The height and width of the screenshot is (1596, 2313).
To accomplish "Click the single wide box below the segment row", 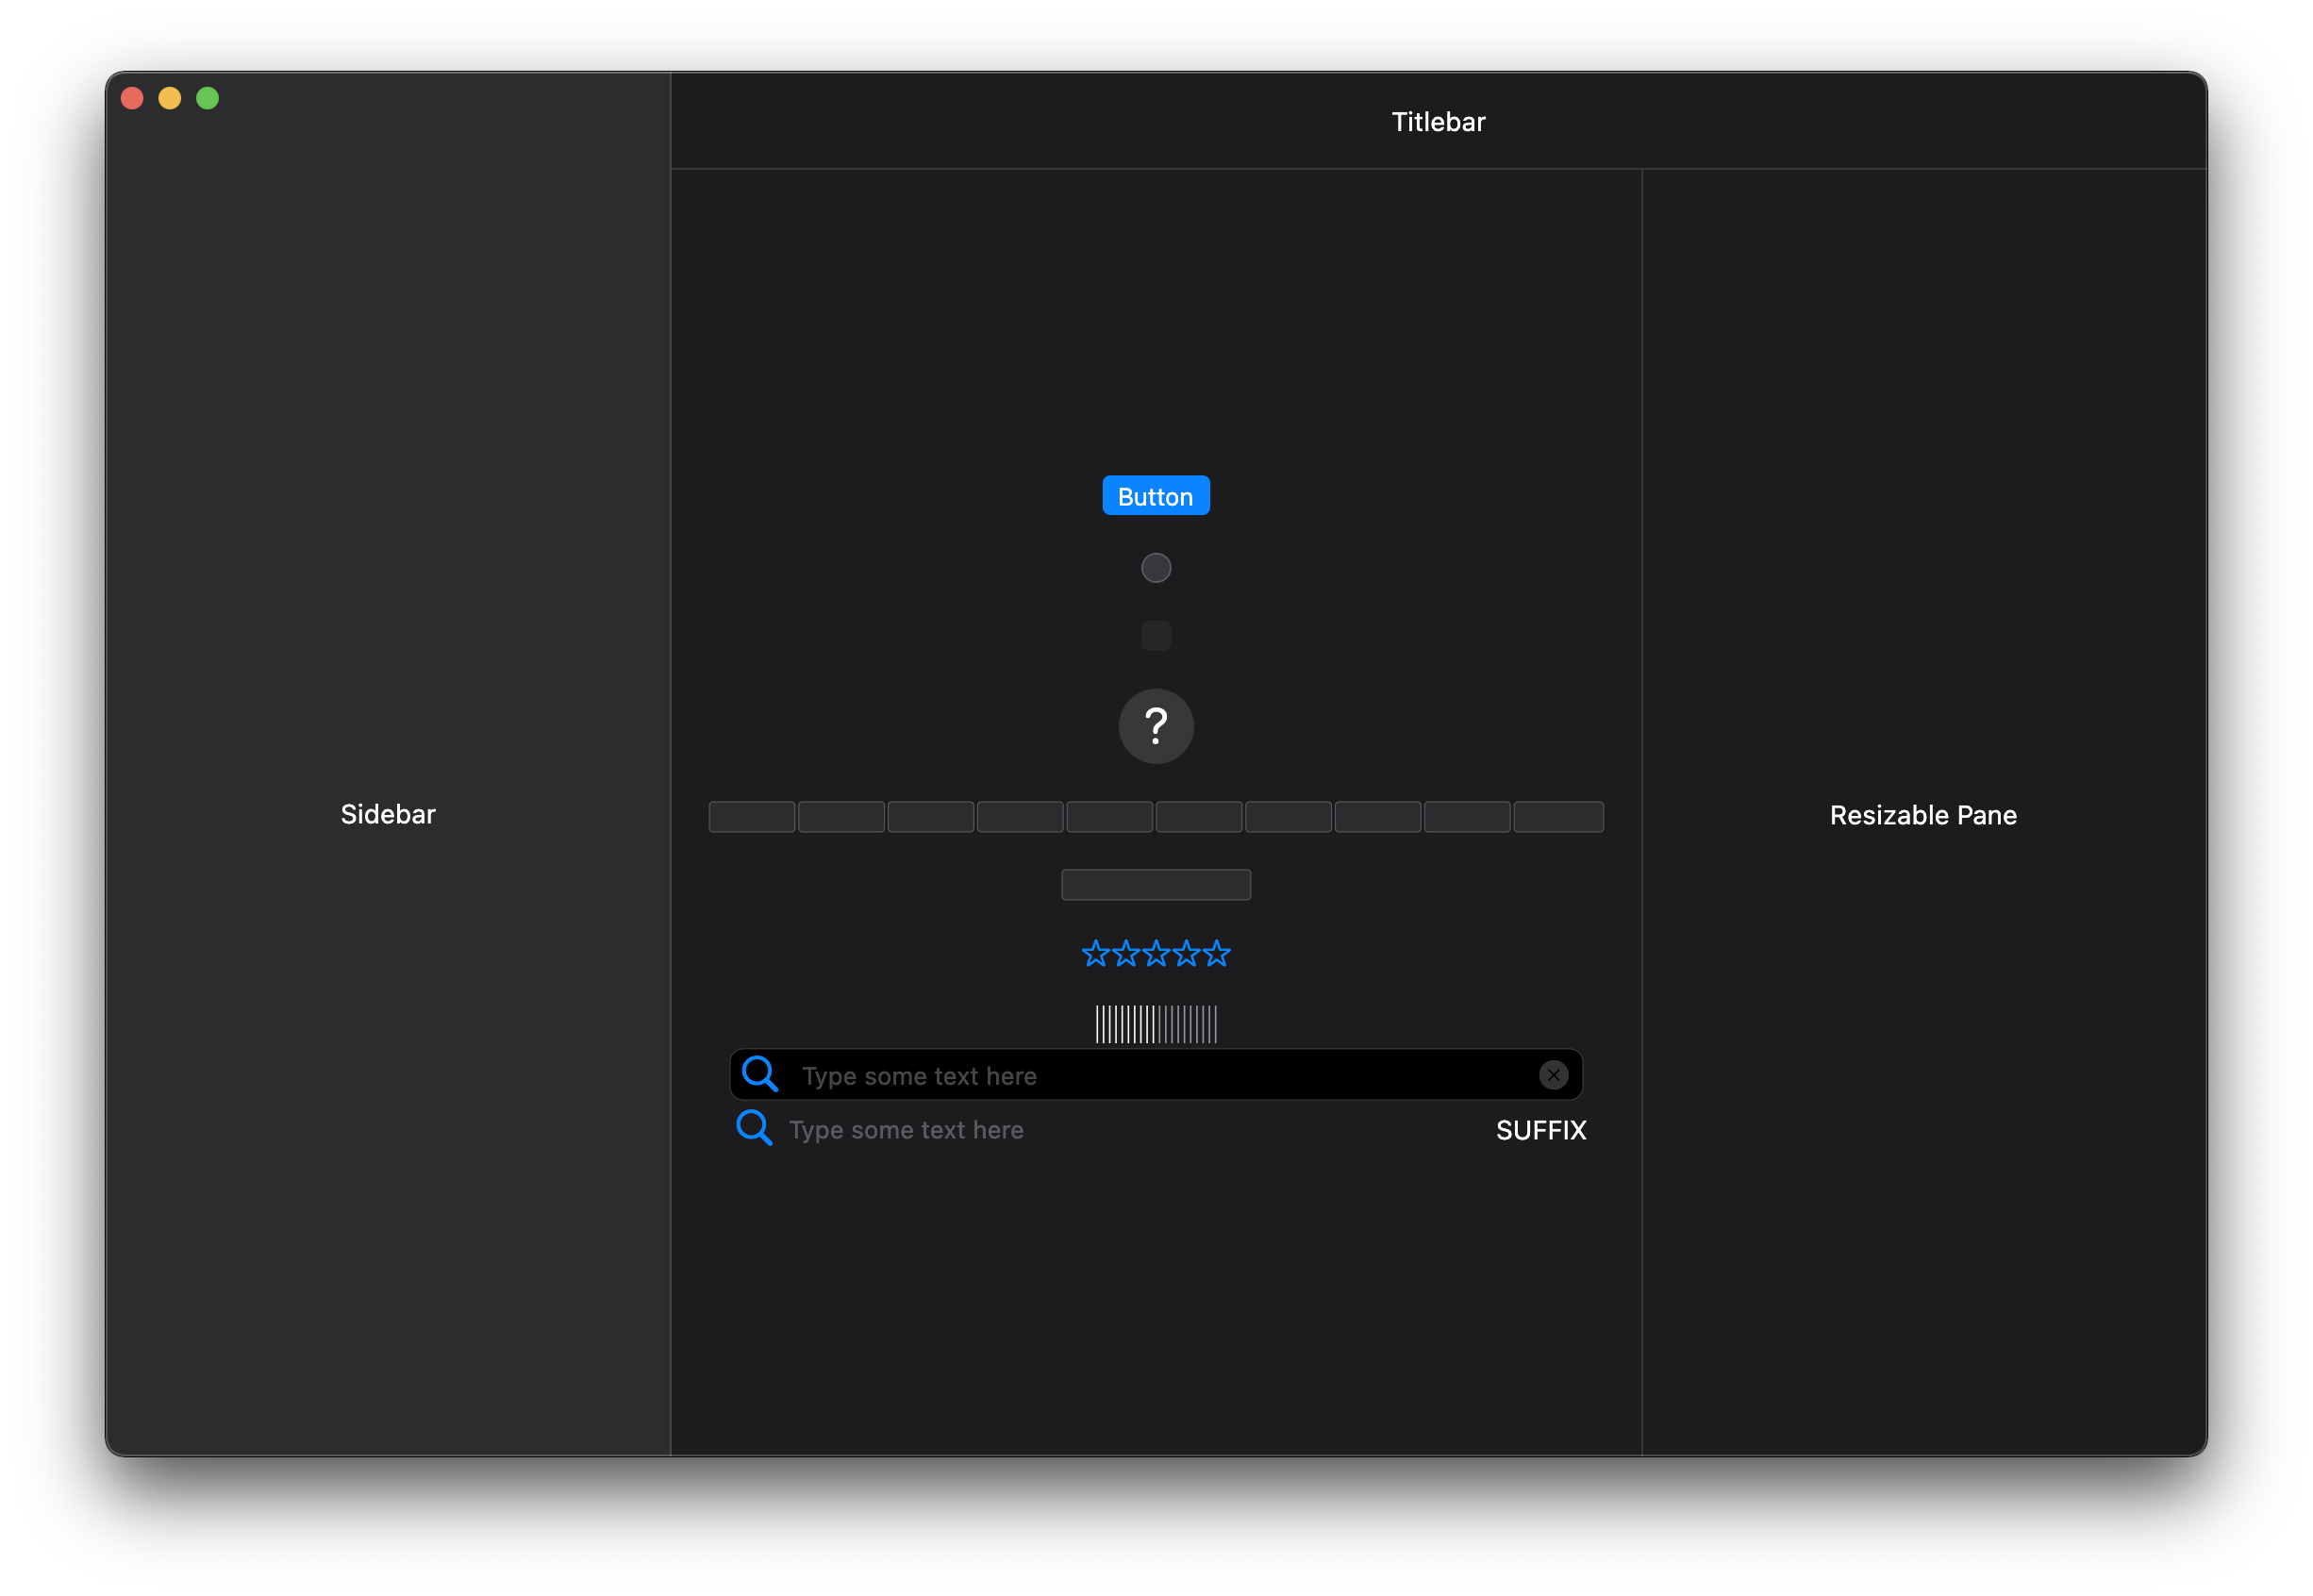I will coord(1156,885).
